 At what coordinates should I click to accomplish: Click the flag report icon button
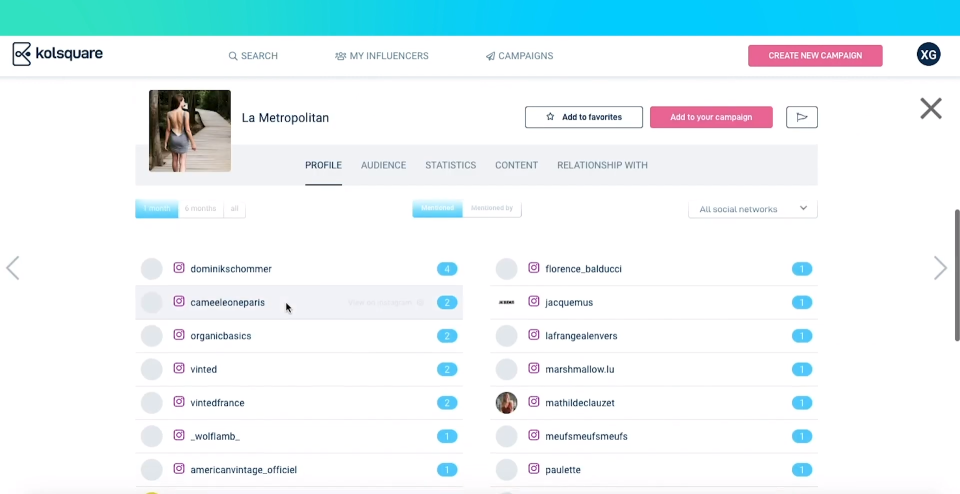pos(801,117)
